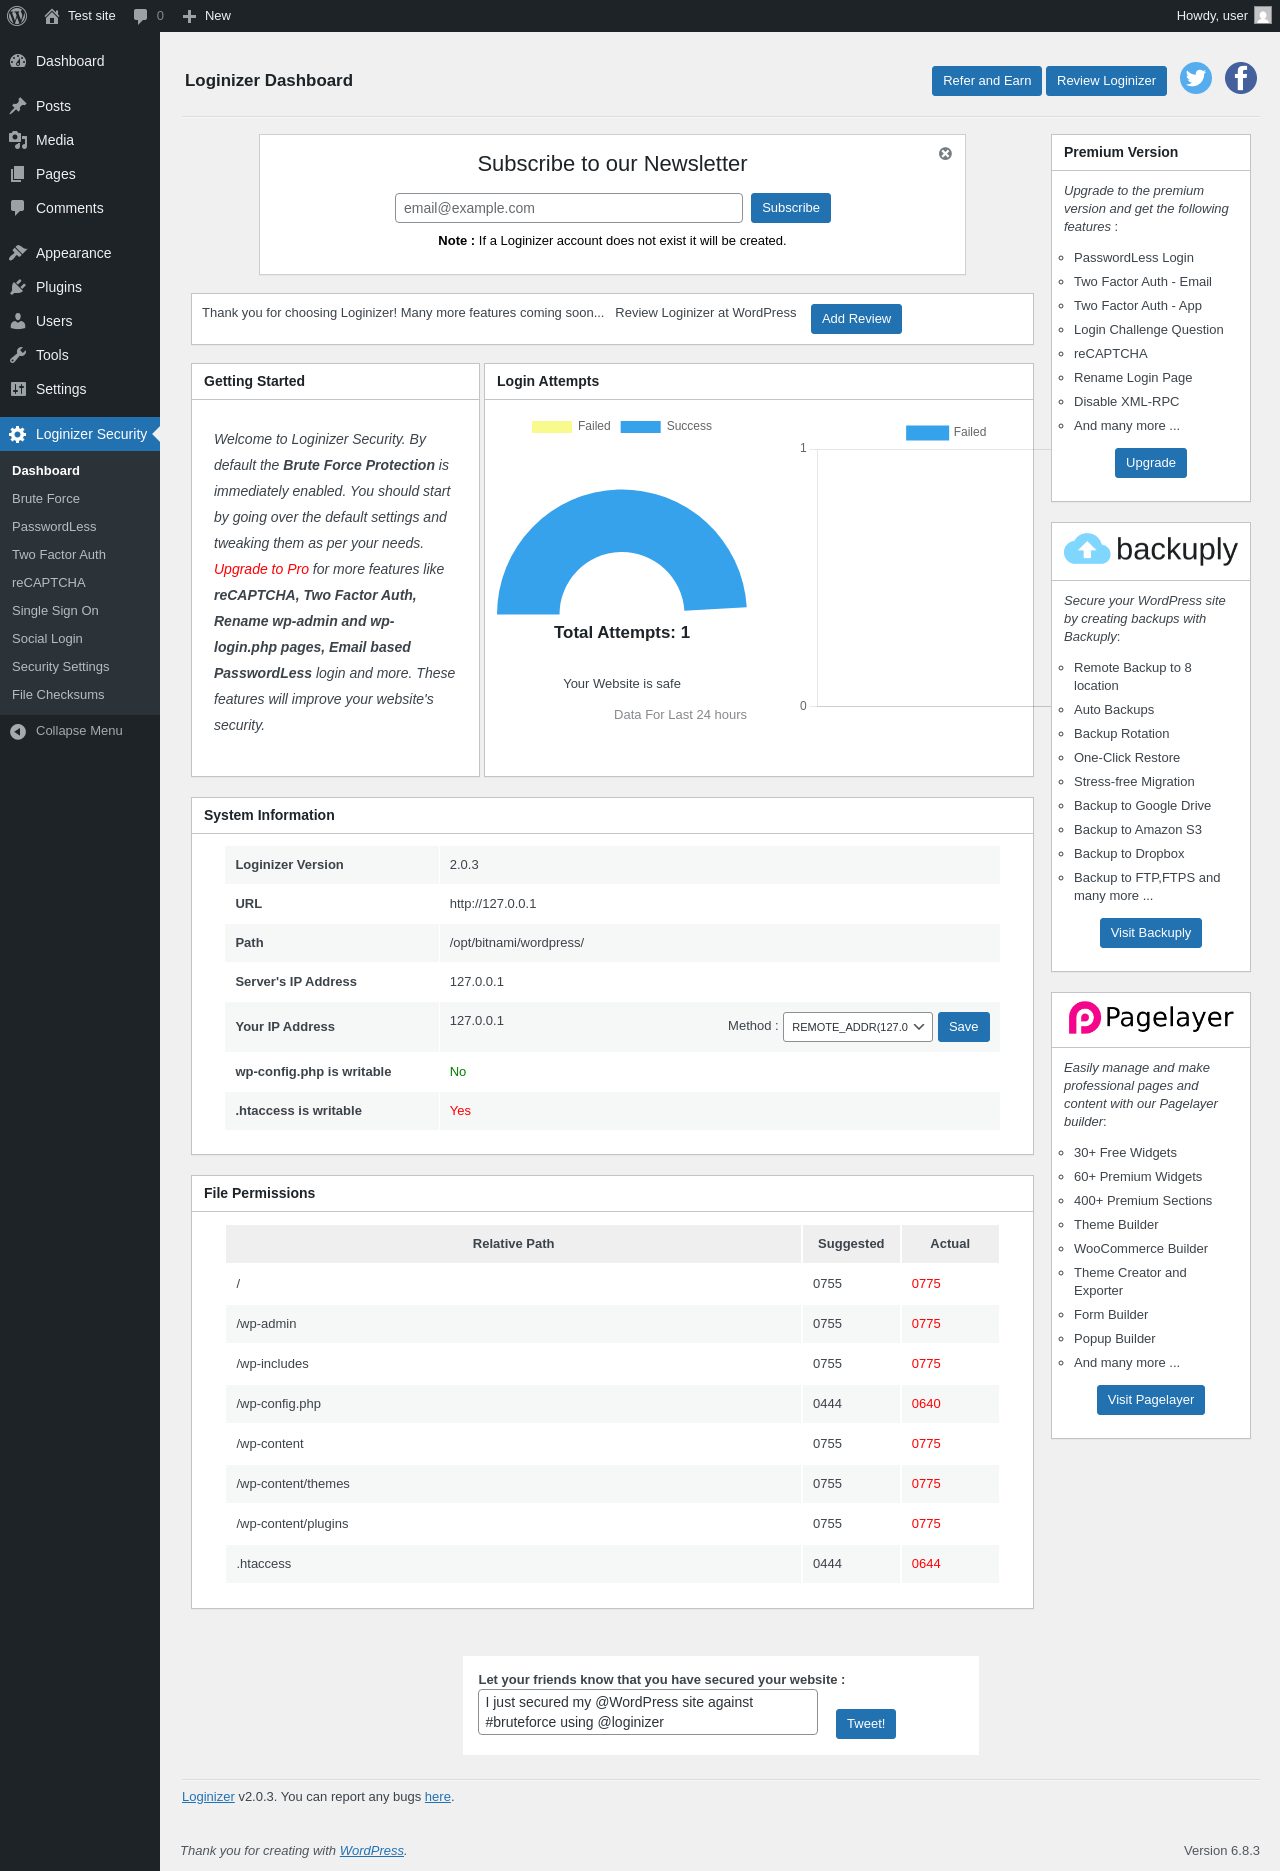Viewport: 1280px width, 1871px height.
Task: Click the Collapse Menu arrow icon
Action: pos(18,731)
